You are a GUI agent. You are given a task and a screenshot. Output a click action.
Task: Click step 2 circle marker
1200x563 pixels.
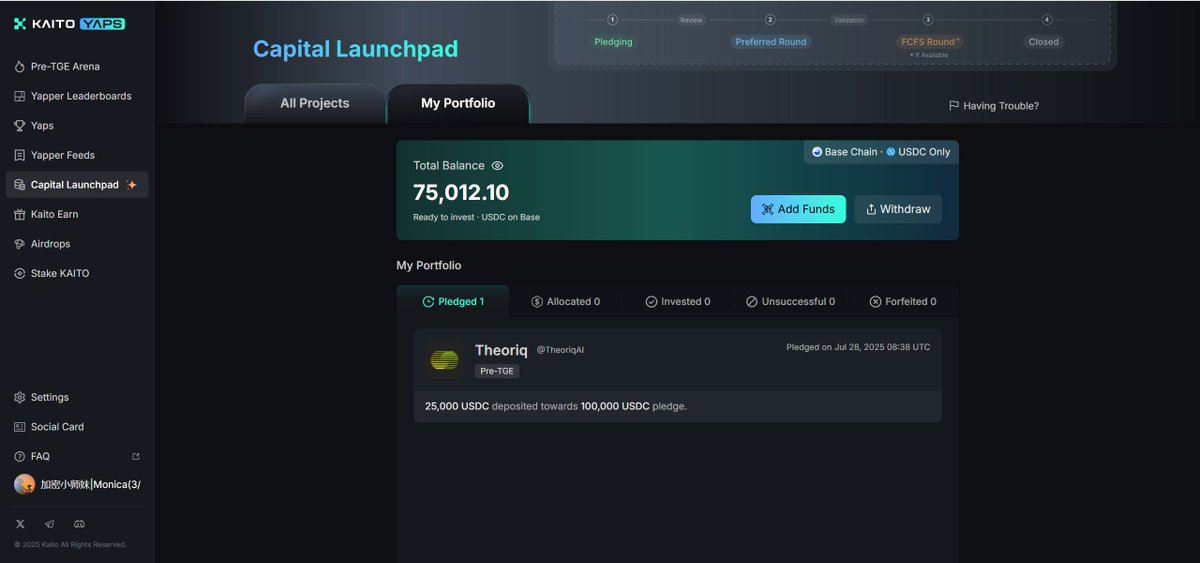770,20
